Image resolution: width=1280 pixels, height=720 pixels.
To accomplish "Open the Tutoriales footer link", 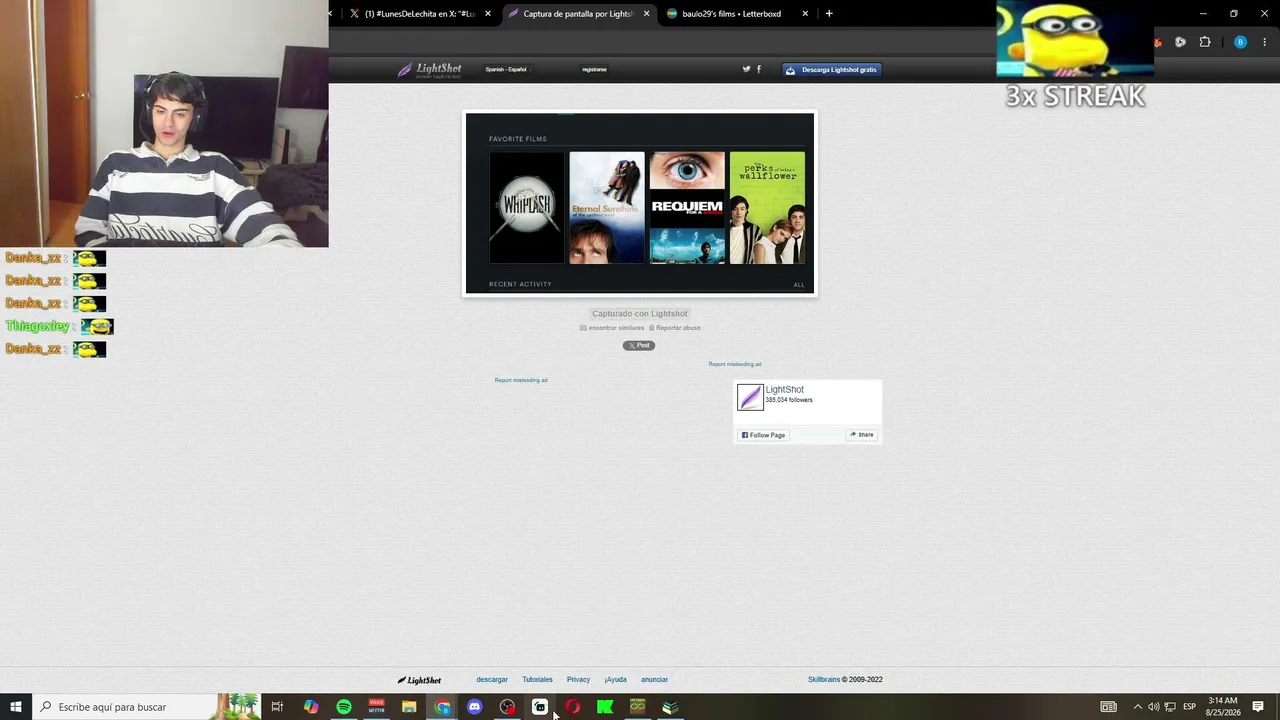I will [537, 680].
